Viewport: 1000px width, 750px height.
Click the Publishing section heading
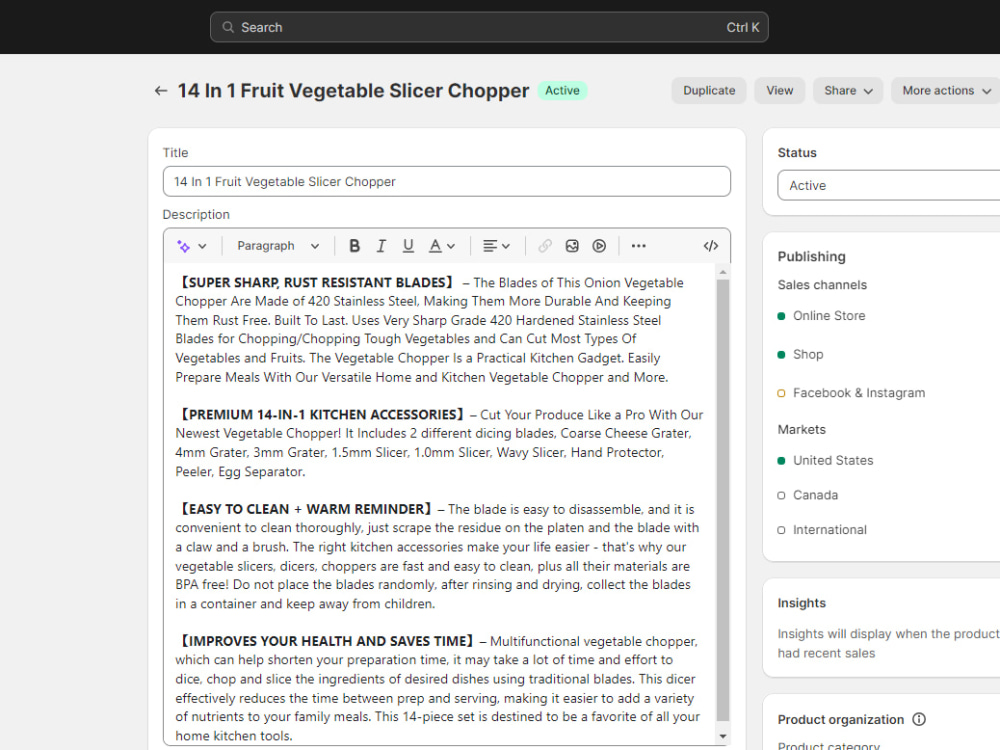(811, 256)
